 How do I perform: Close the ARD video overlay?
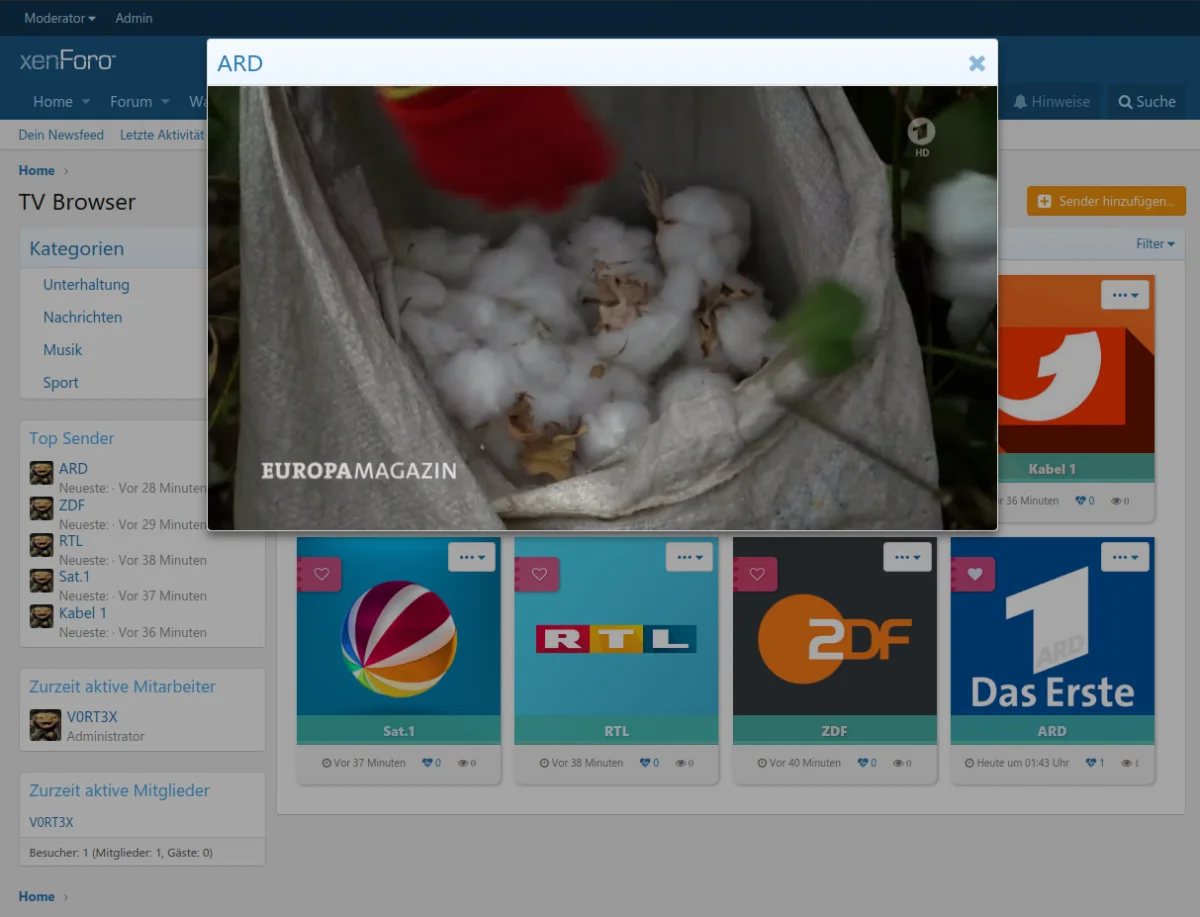point(976,64)
